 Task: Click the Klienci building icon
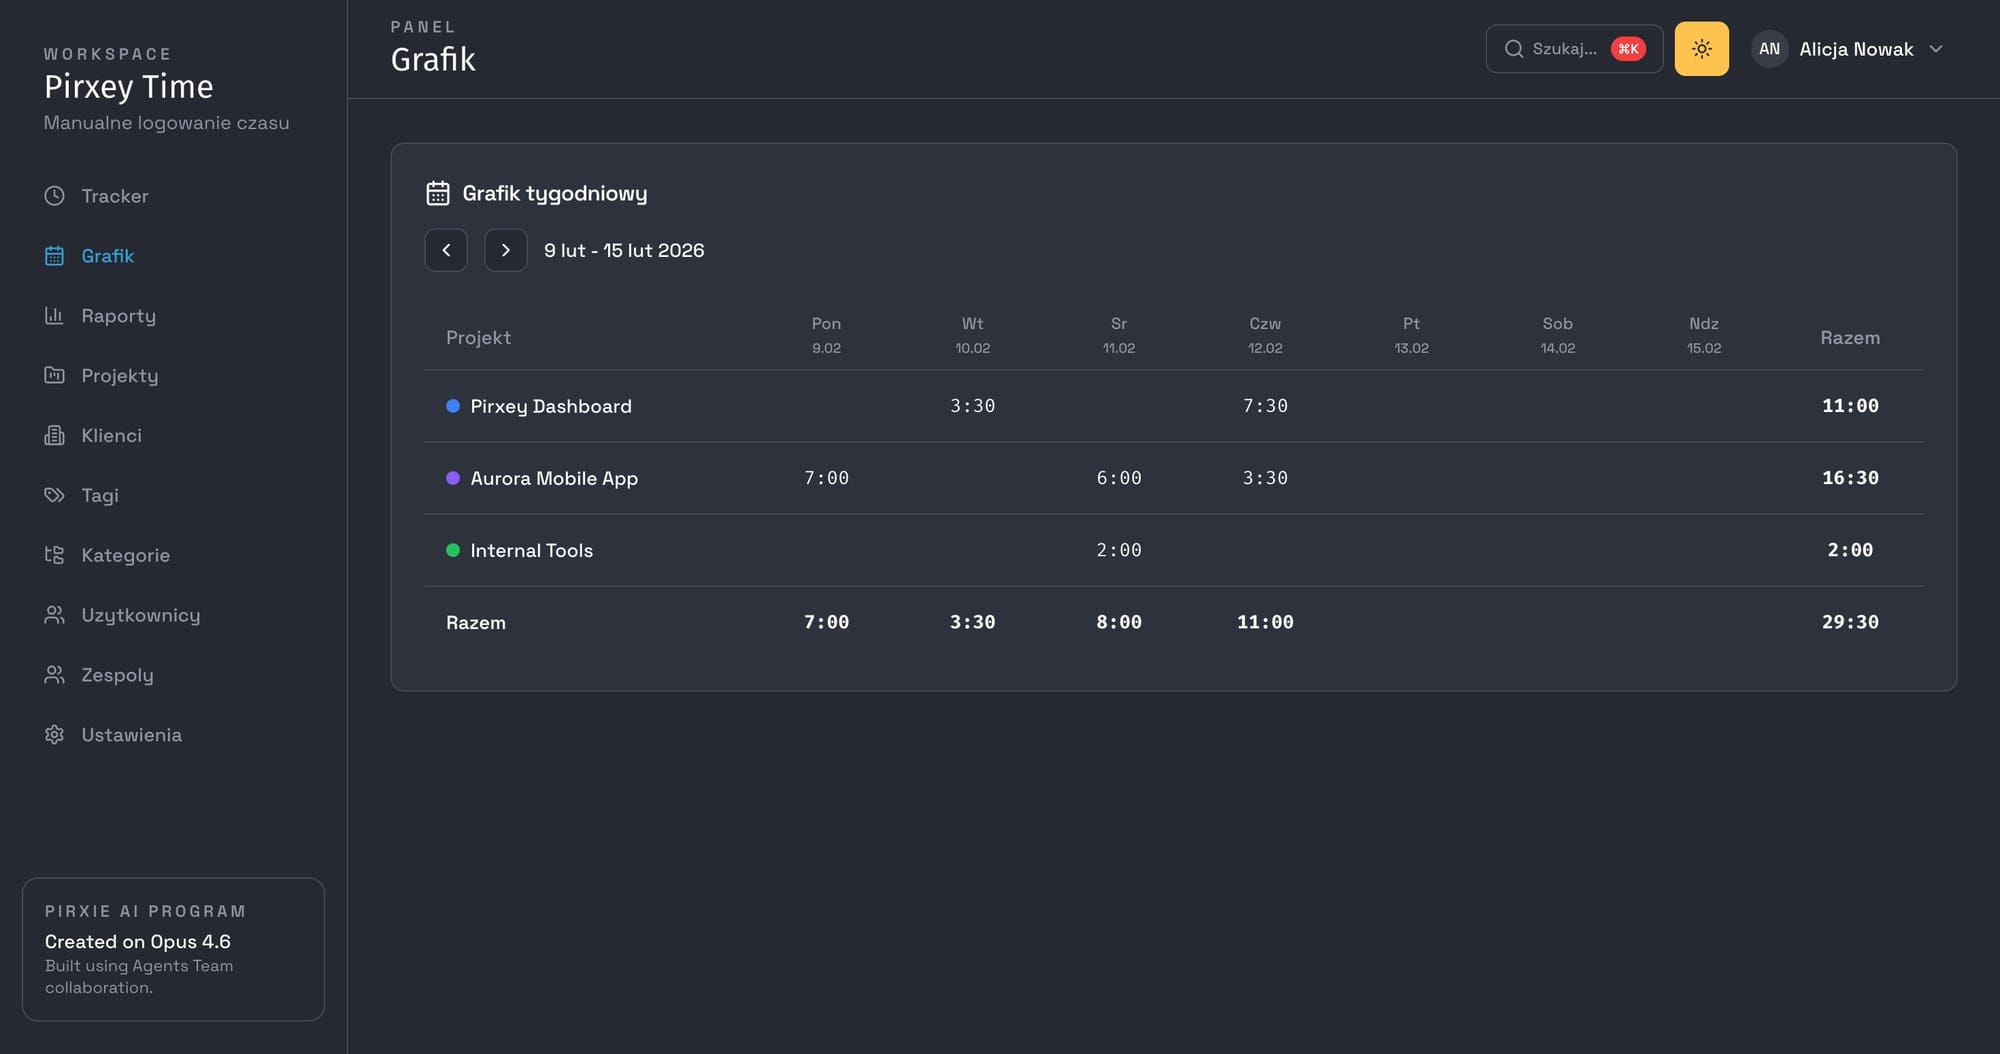pos(54,436)
